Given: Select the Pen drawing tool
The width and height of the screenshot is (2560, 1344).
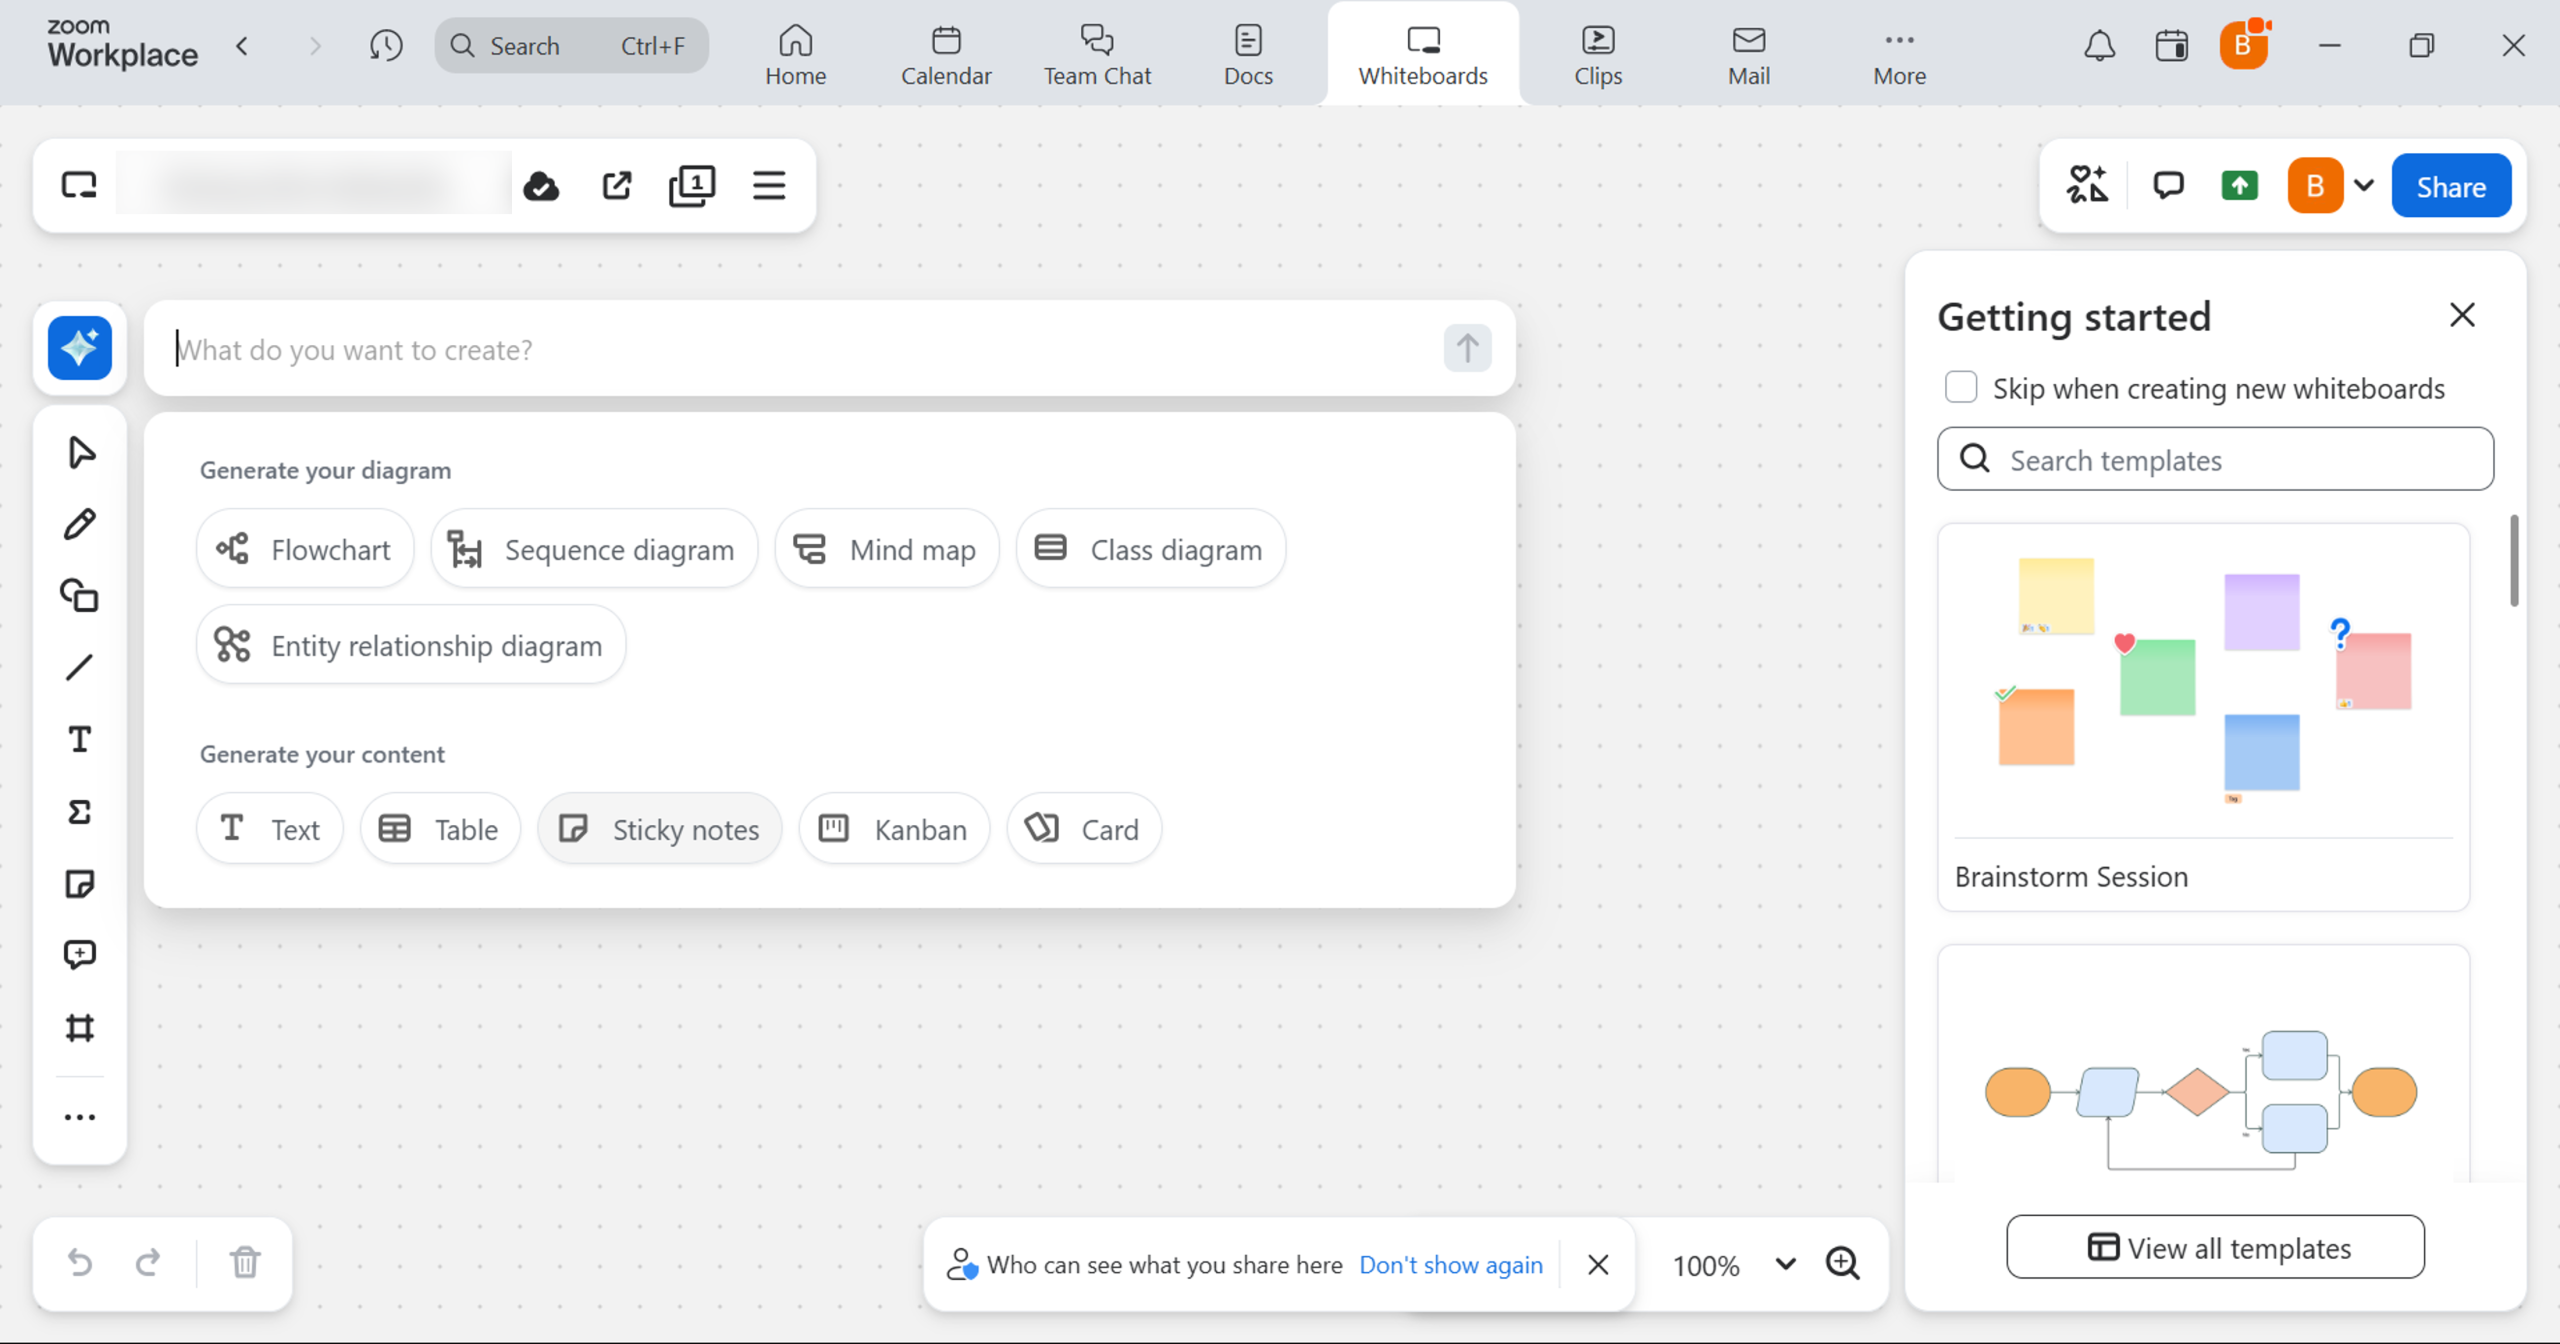Looking at the screenshot, I should pos(80,524).
